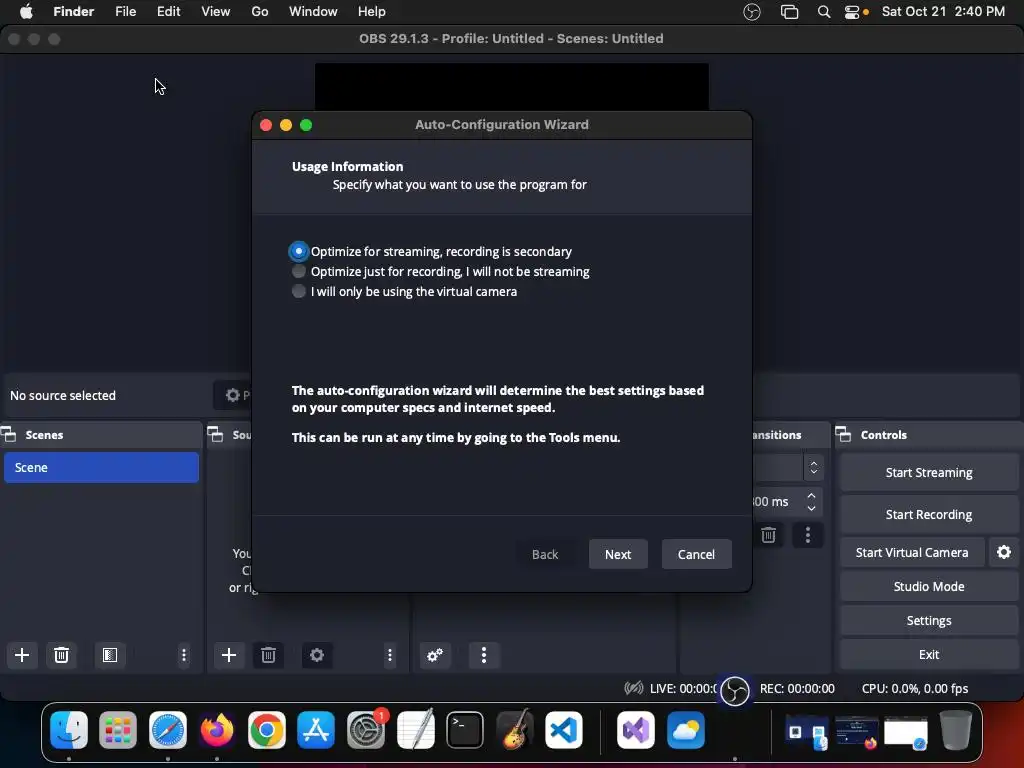The image size is (1024, 768).
Task: Click Next in the Auto-Configuration Wizard
Action: (618, 554)
